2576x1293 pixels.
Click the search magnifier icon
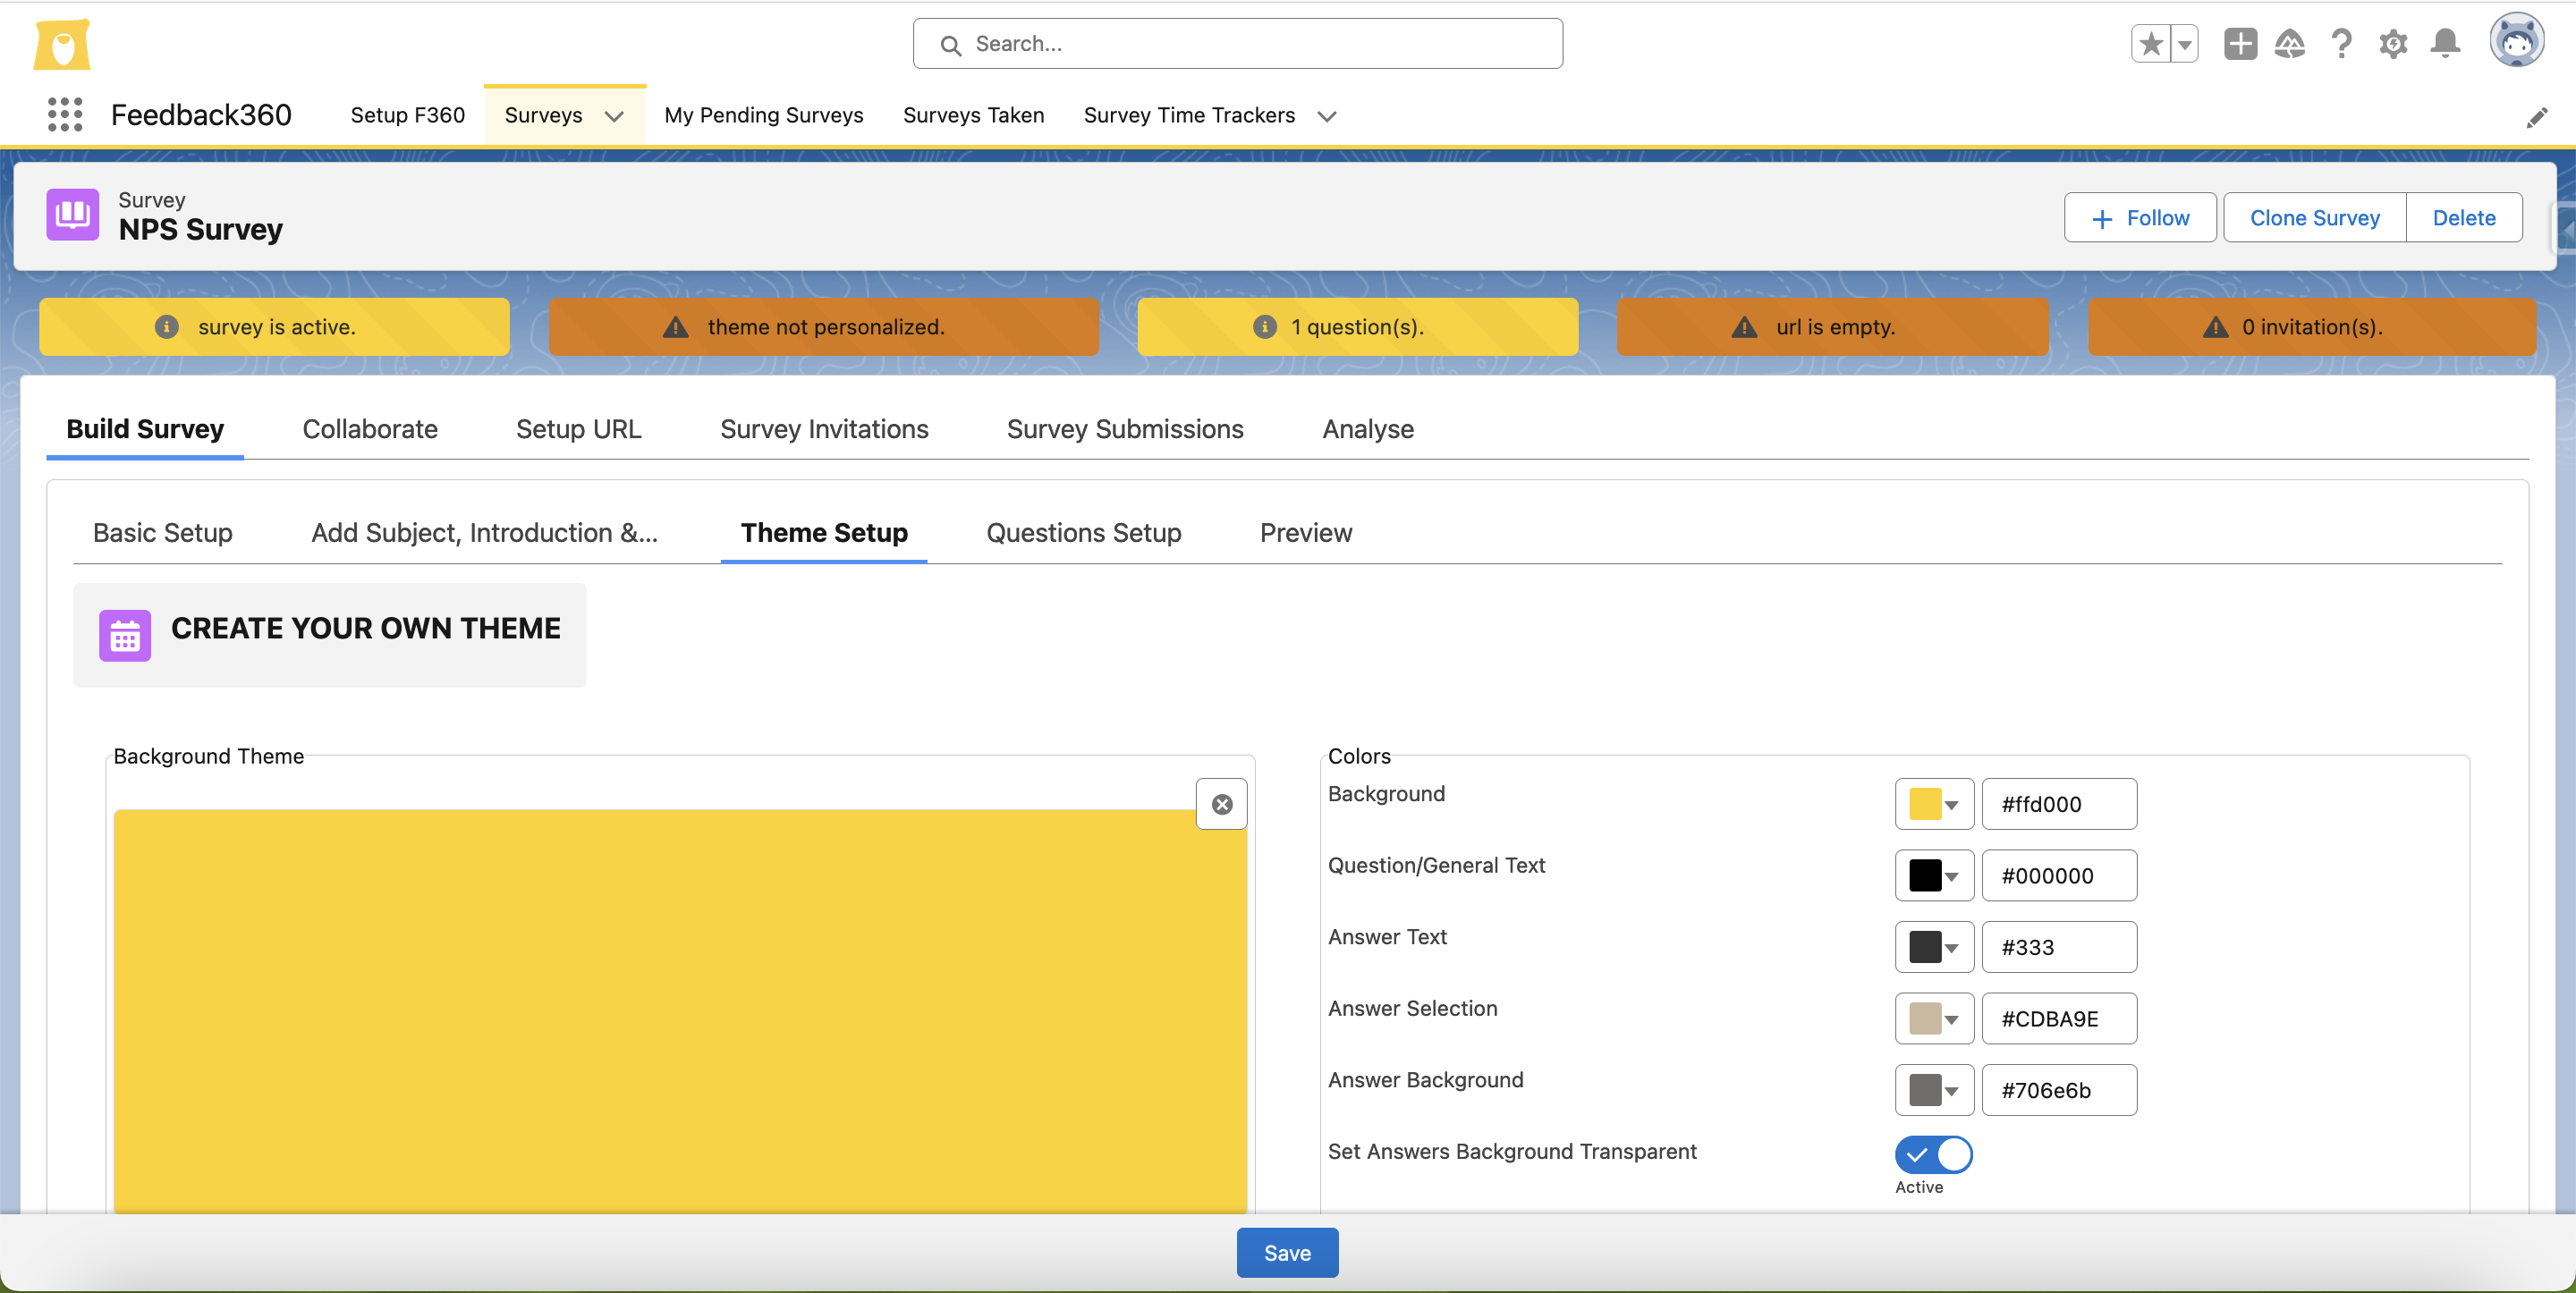pyautogui.click(x=950, y=45)
